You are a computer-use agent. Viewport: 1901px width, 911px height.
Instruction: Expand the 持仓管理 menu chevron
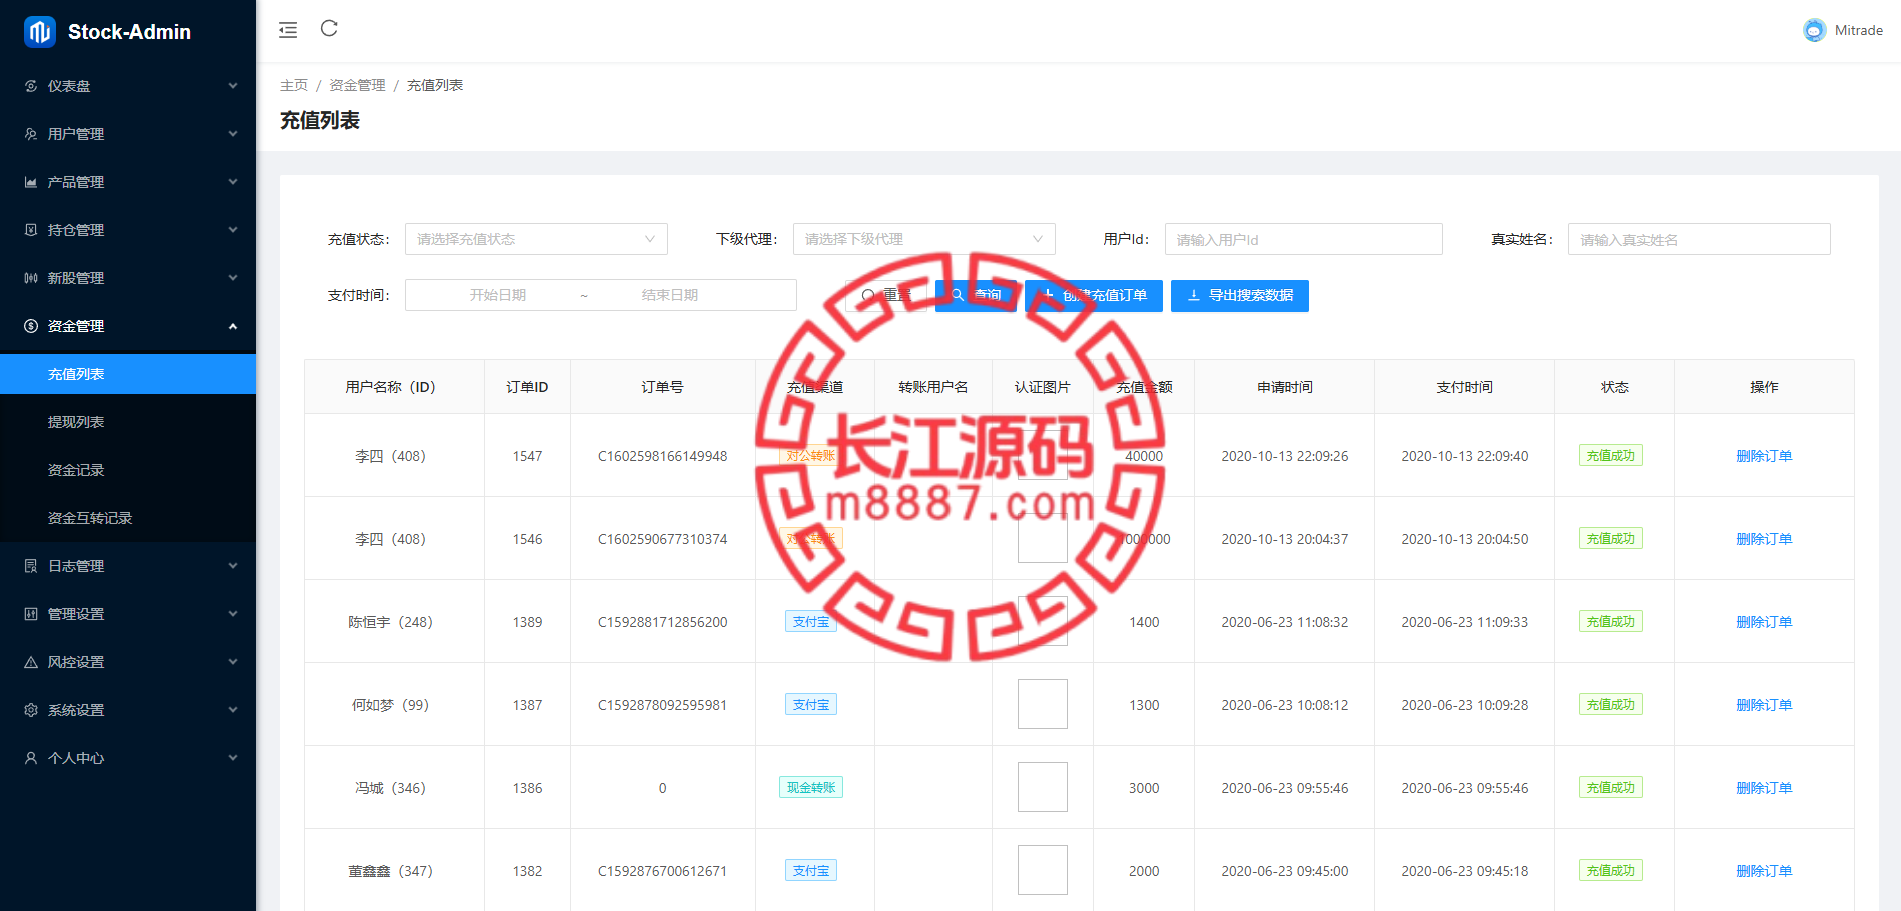coord(233,230)
